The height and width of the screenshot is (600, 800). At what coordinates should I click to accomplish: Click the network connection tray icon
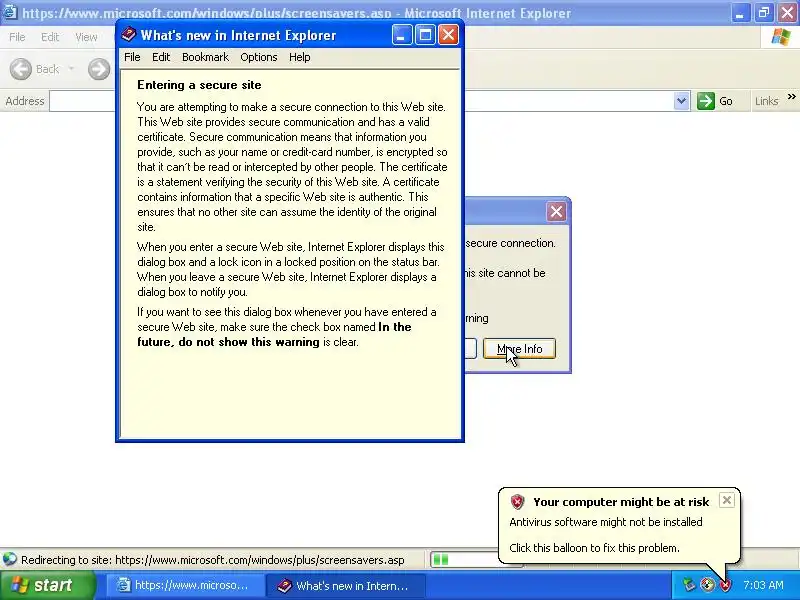[x=689, y=585]
